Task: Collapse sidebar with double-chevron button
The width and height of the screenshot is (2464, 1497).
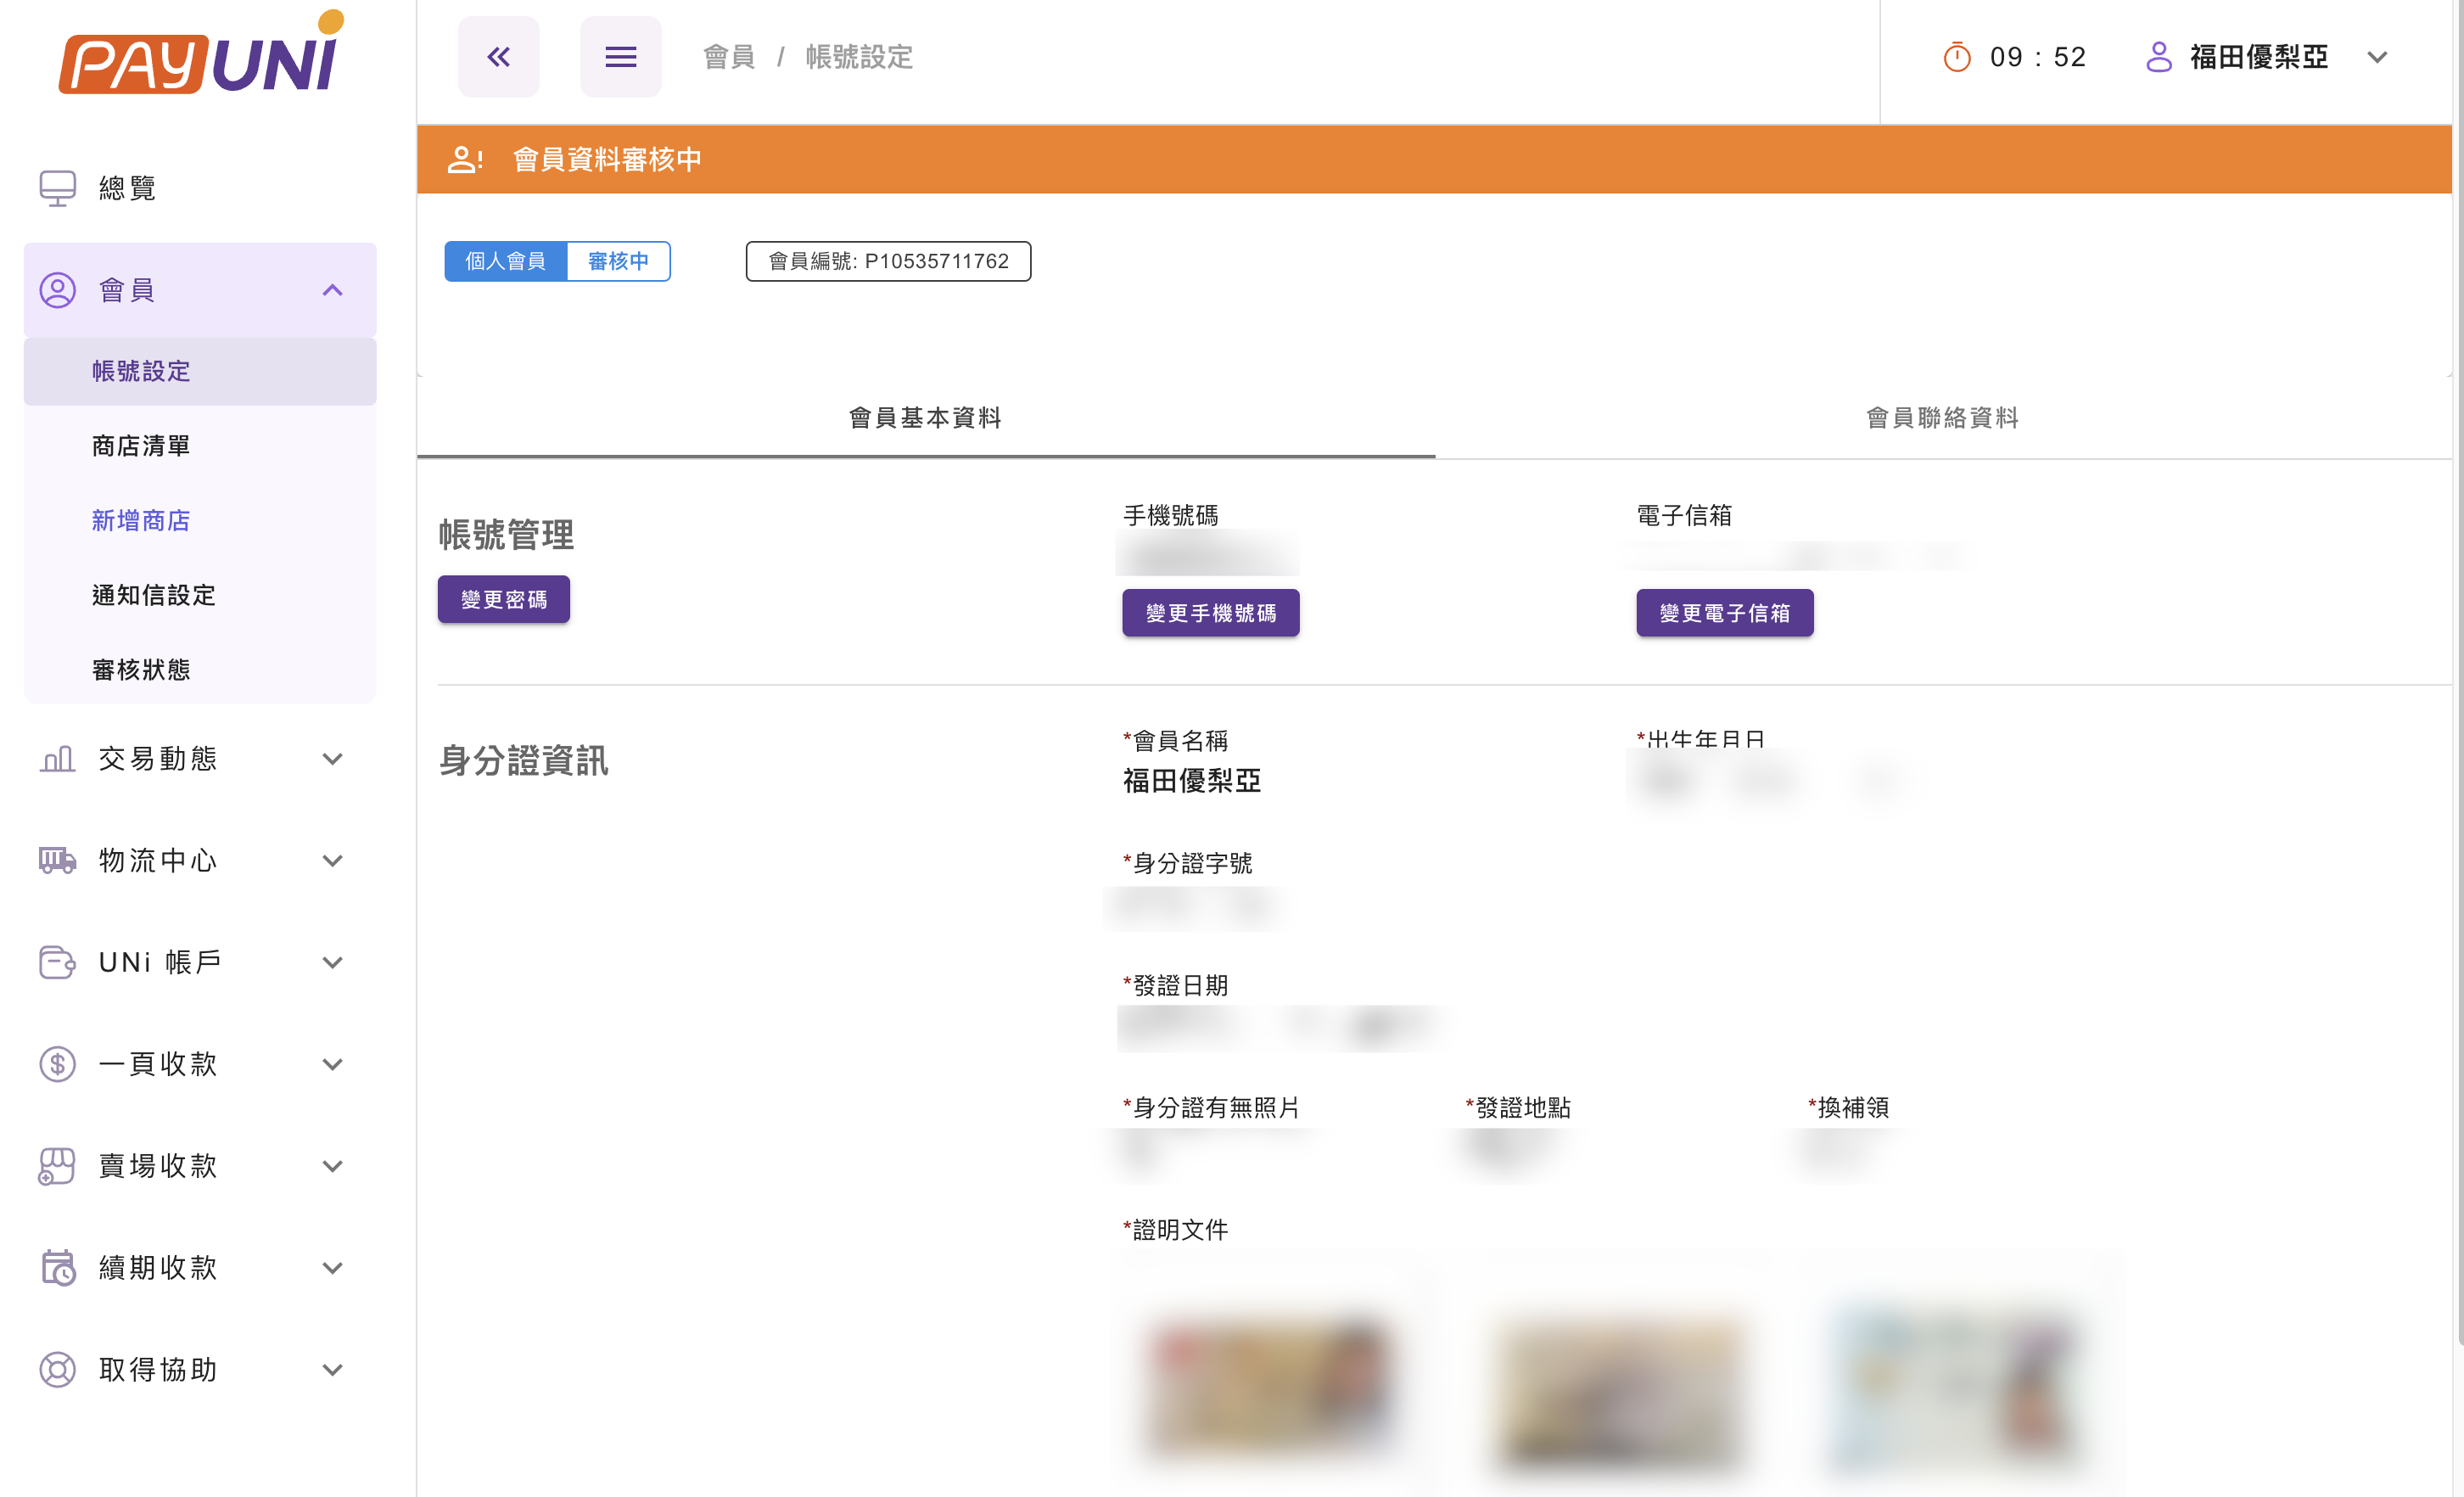Action: coord(498,57)
